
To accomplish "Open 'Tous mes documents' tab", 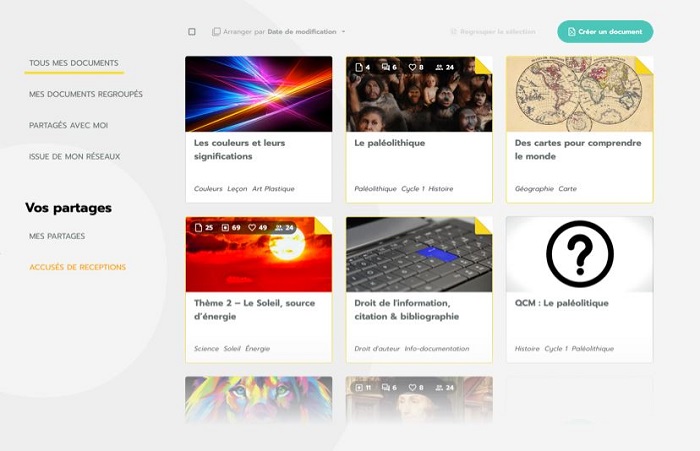I will point(74,63).
